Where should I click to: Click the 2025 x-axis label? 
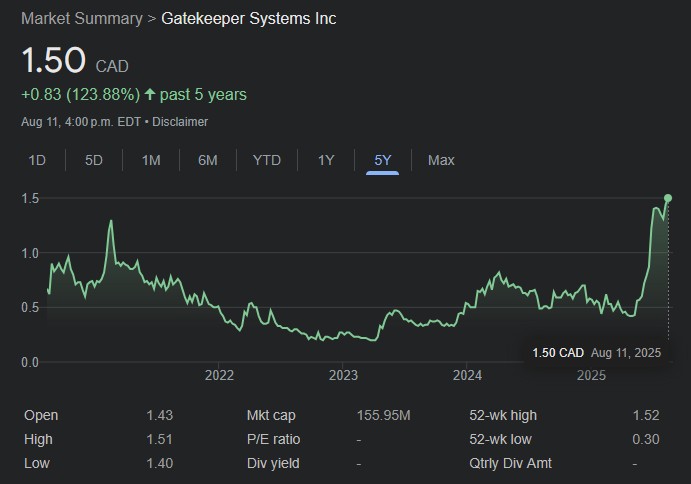click(x=591, y=375)
